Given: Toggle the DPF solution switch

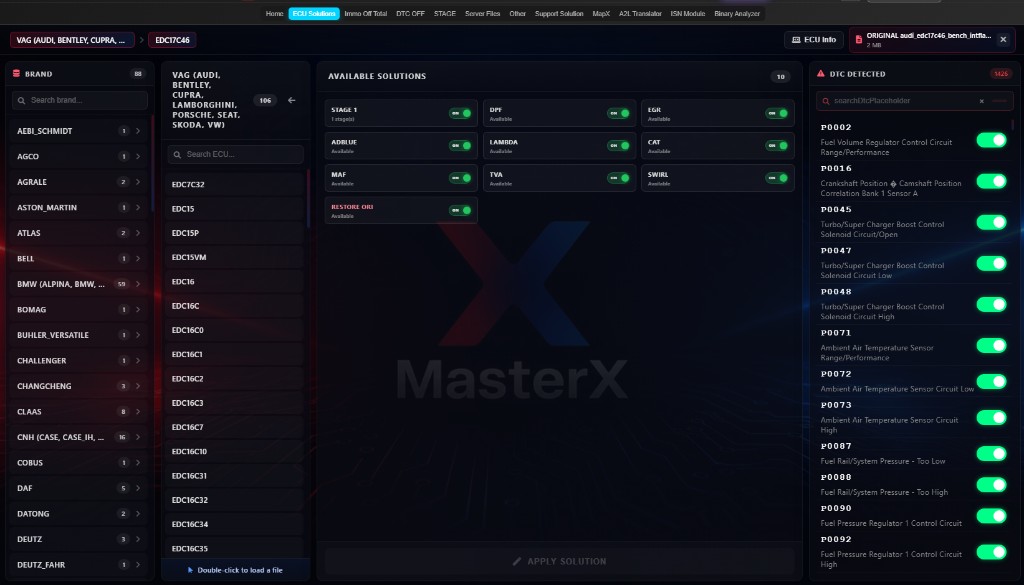Looking at the screenshot, I should 618,113.
